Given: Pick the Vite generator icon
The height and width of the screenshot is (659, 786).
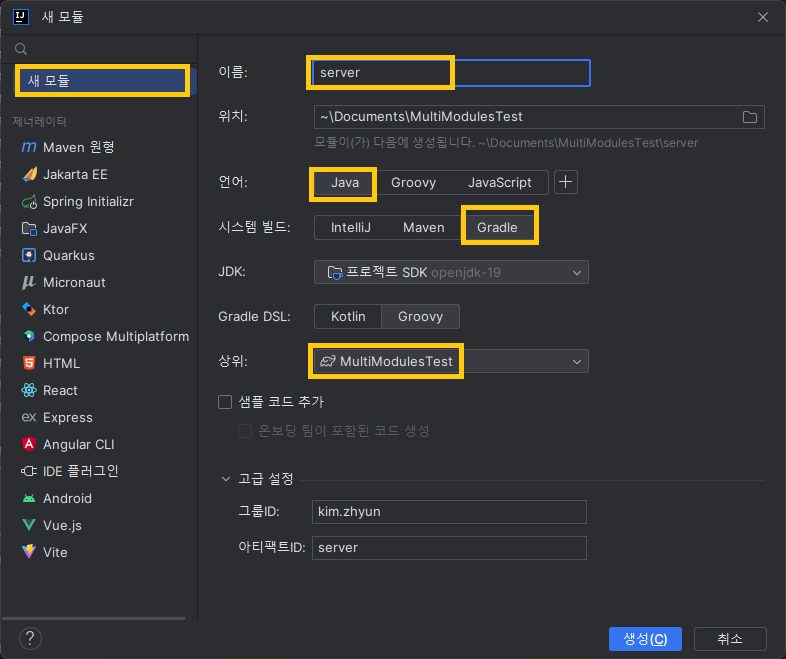Looking at the screenshot, I should 29,552.
